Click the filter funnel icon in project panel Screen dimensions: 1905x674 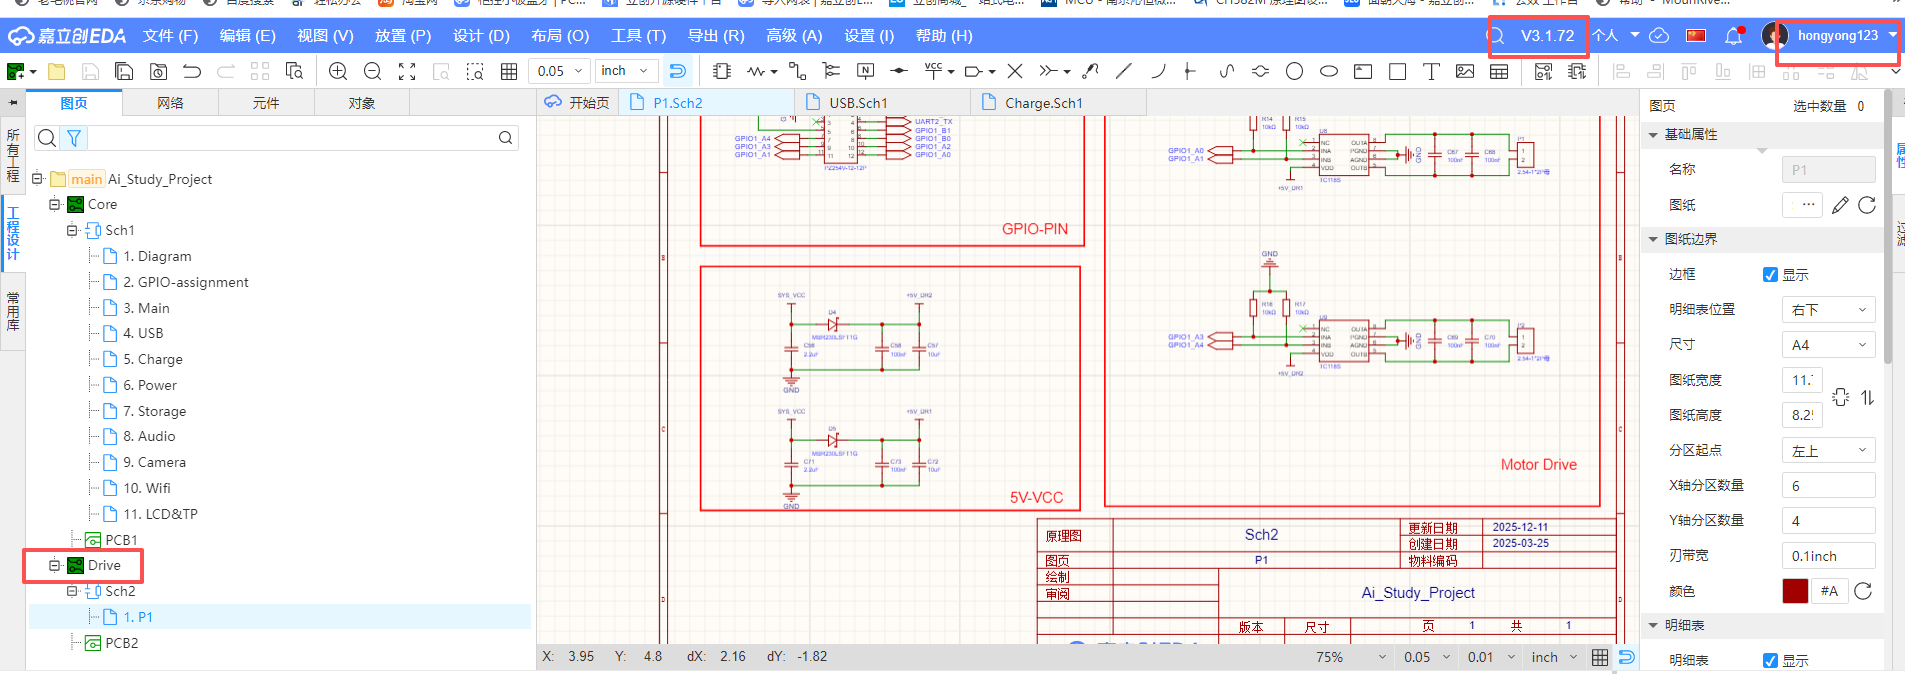pos(74,138)
